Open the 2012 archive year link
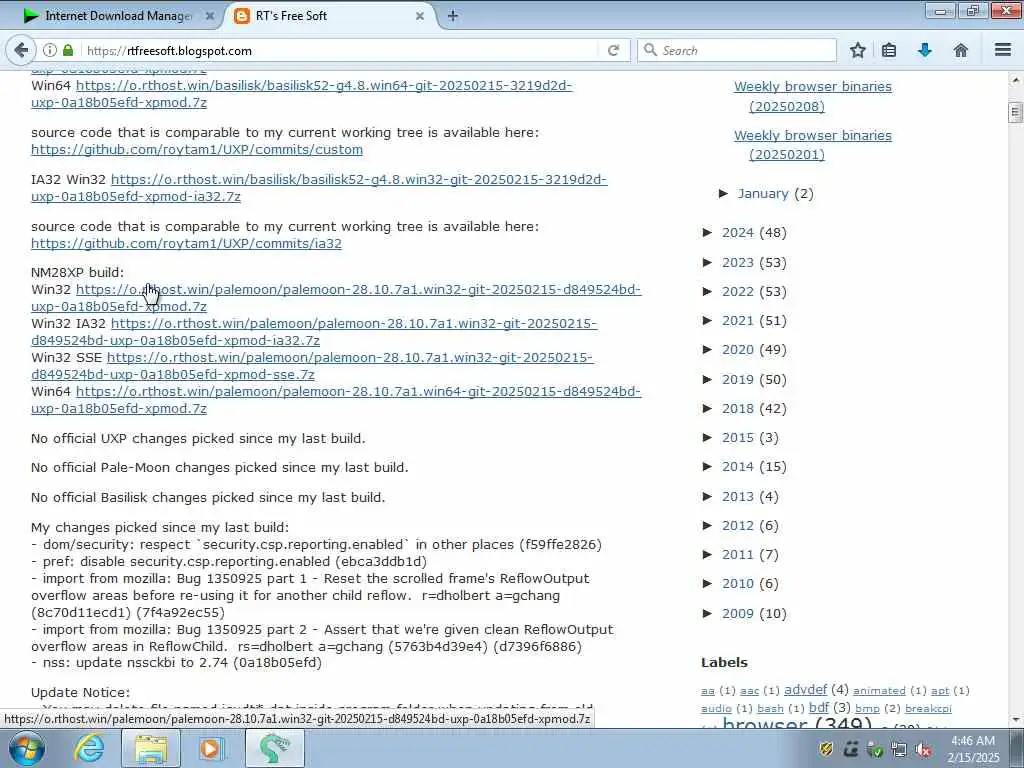Viewport: 1024px width, 768px height. pos(737,525)
